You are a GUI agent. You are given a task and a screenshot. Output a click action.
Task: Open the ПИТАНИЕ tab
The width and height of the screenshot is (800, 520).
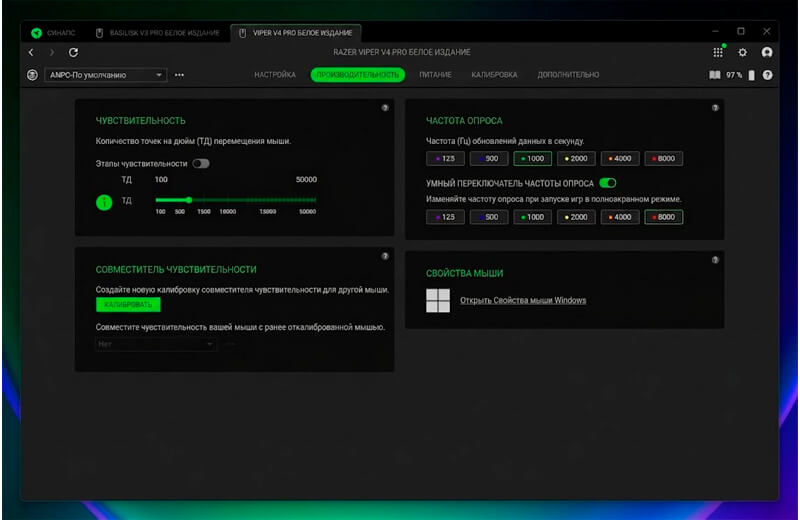tap(435, 75)
